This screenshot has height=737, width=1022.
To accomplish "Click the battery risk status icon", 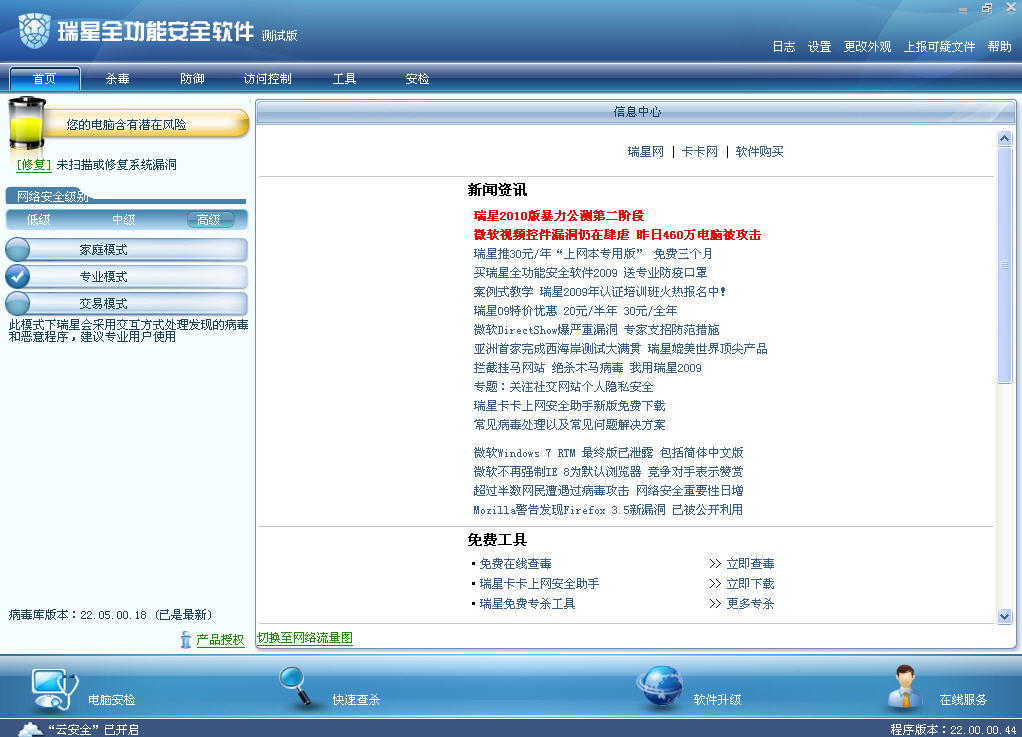I will (x=27, y=124).
